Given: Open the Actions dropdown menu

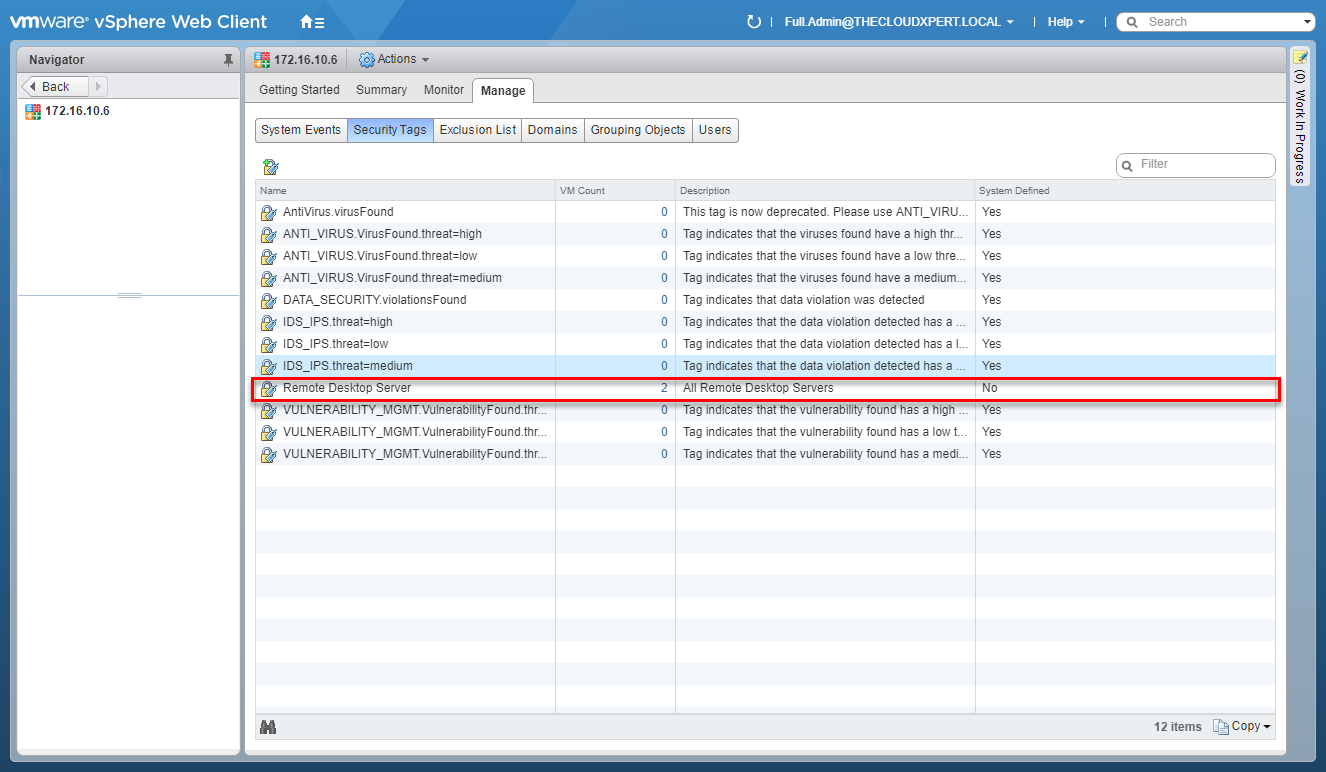Looking at the screenshot, I should click(x=394, y=60).
